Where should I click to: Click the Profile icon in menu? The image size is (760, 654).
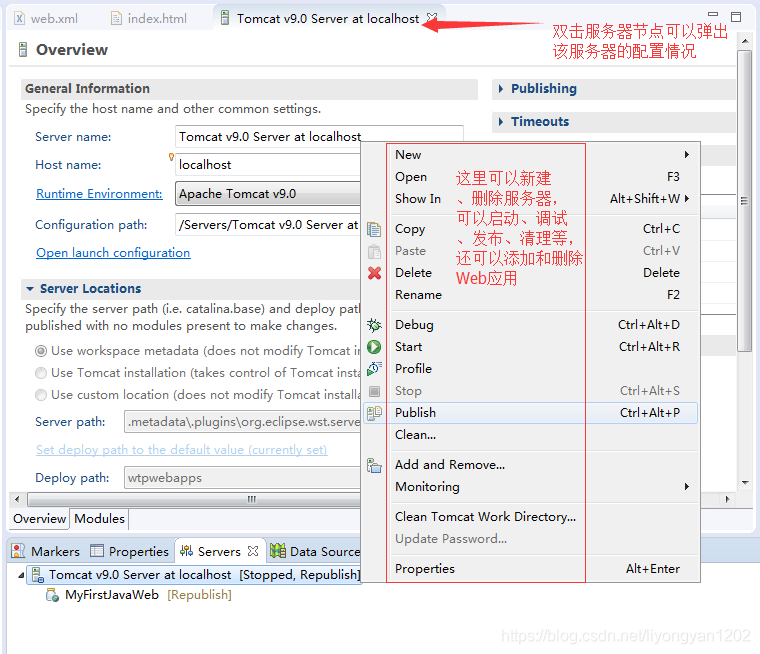point(374,368)
